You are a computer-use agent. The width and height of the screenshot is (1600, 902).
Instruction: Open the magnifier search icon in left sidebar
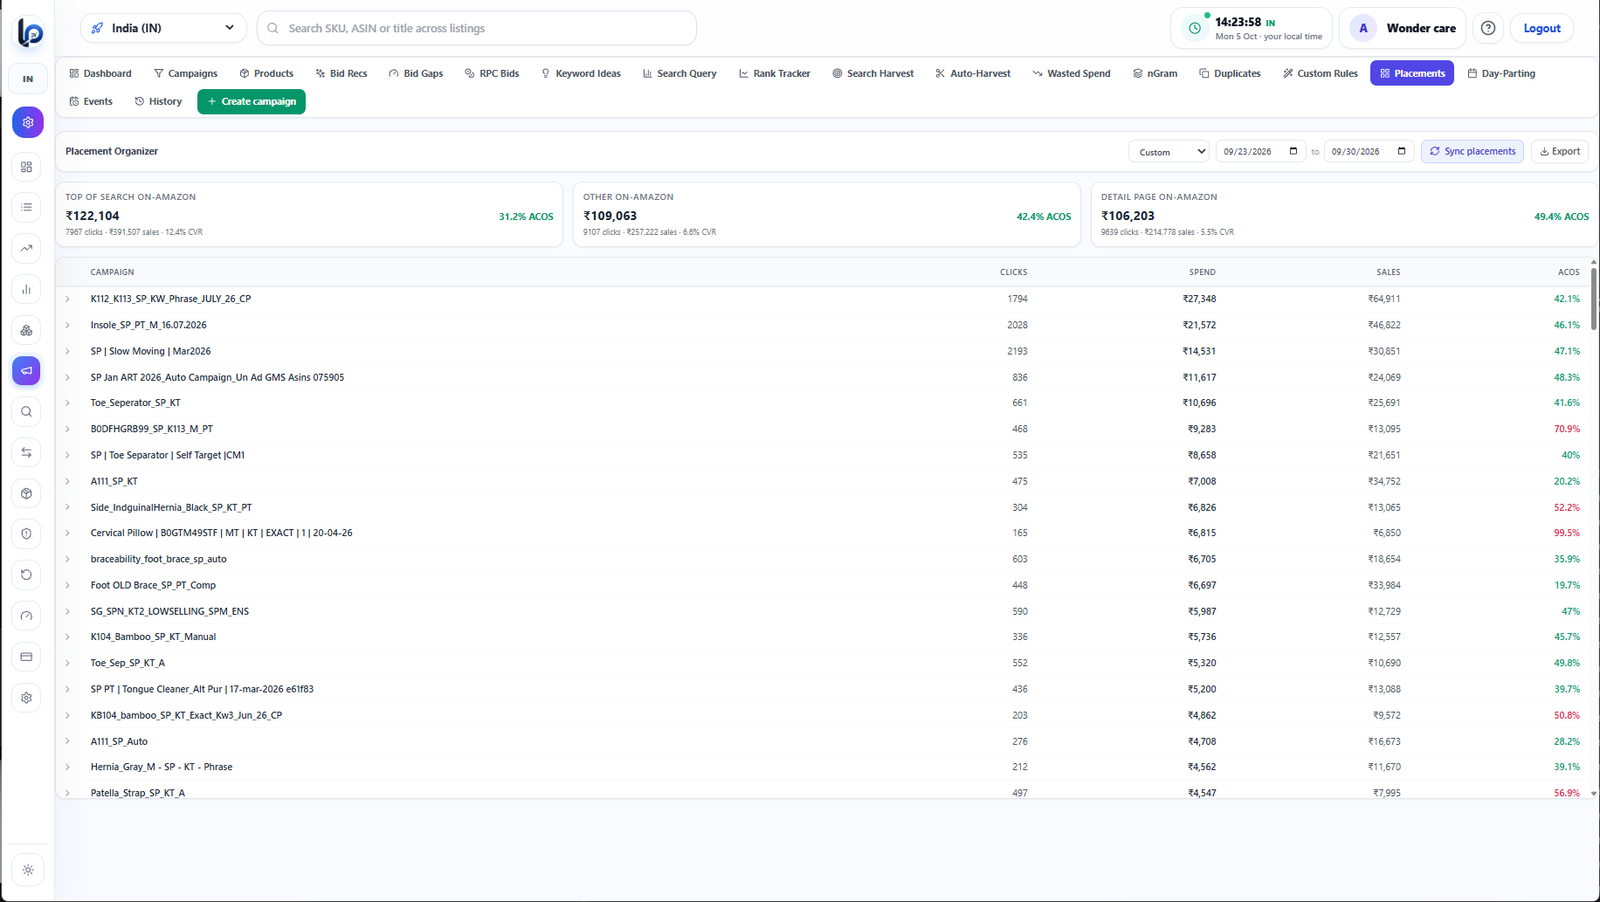click(27, 412)
